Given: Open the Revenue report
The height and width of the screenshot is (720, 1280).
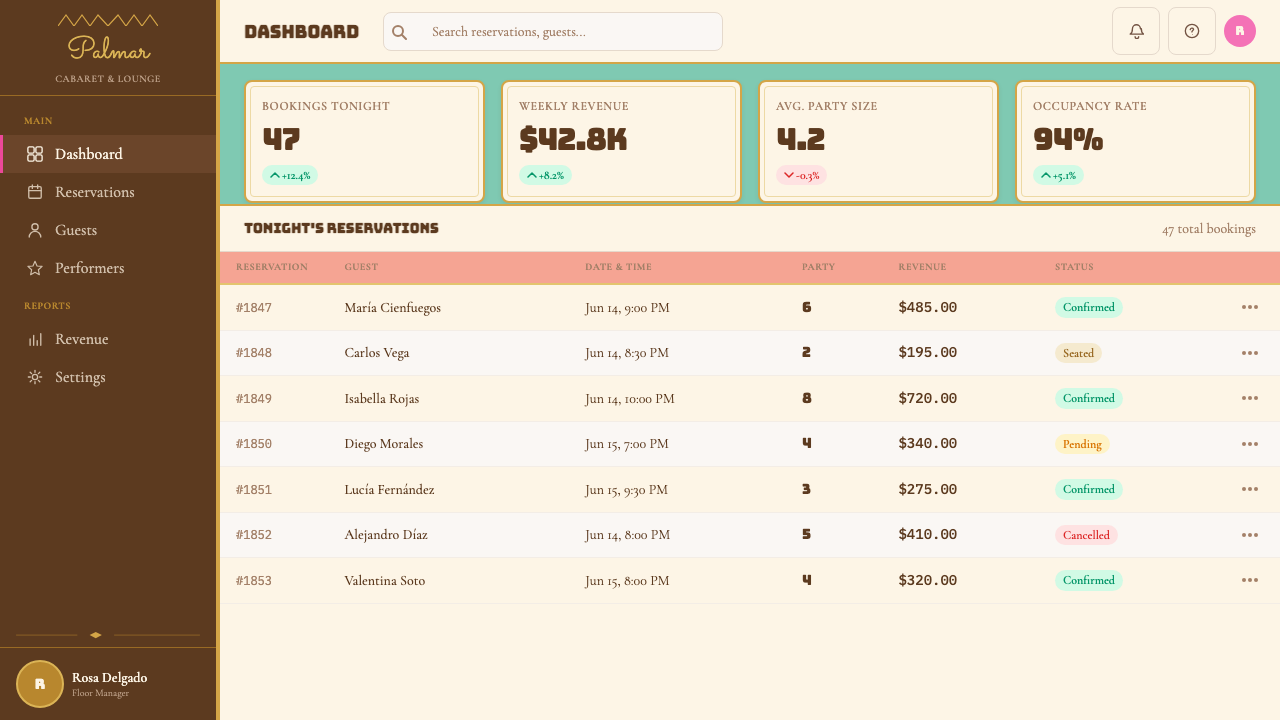Looking at the screenshot, I should [x=108, y=339].
